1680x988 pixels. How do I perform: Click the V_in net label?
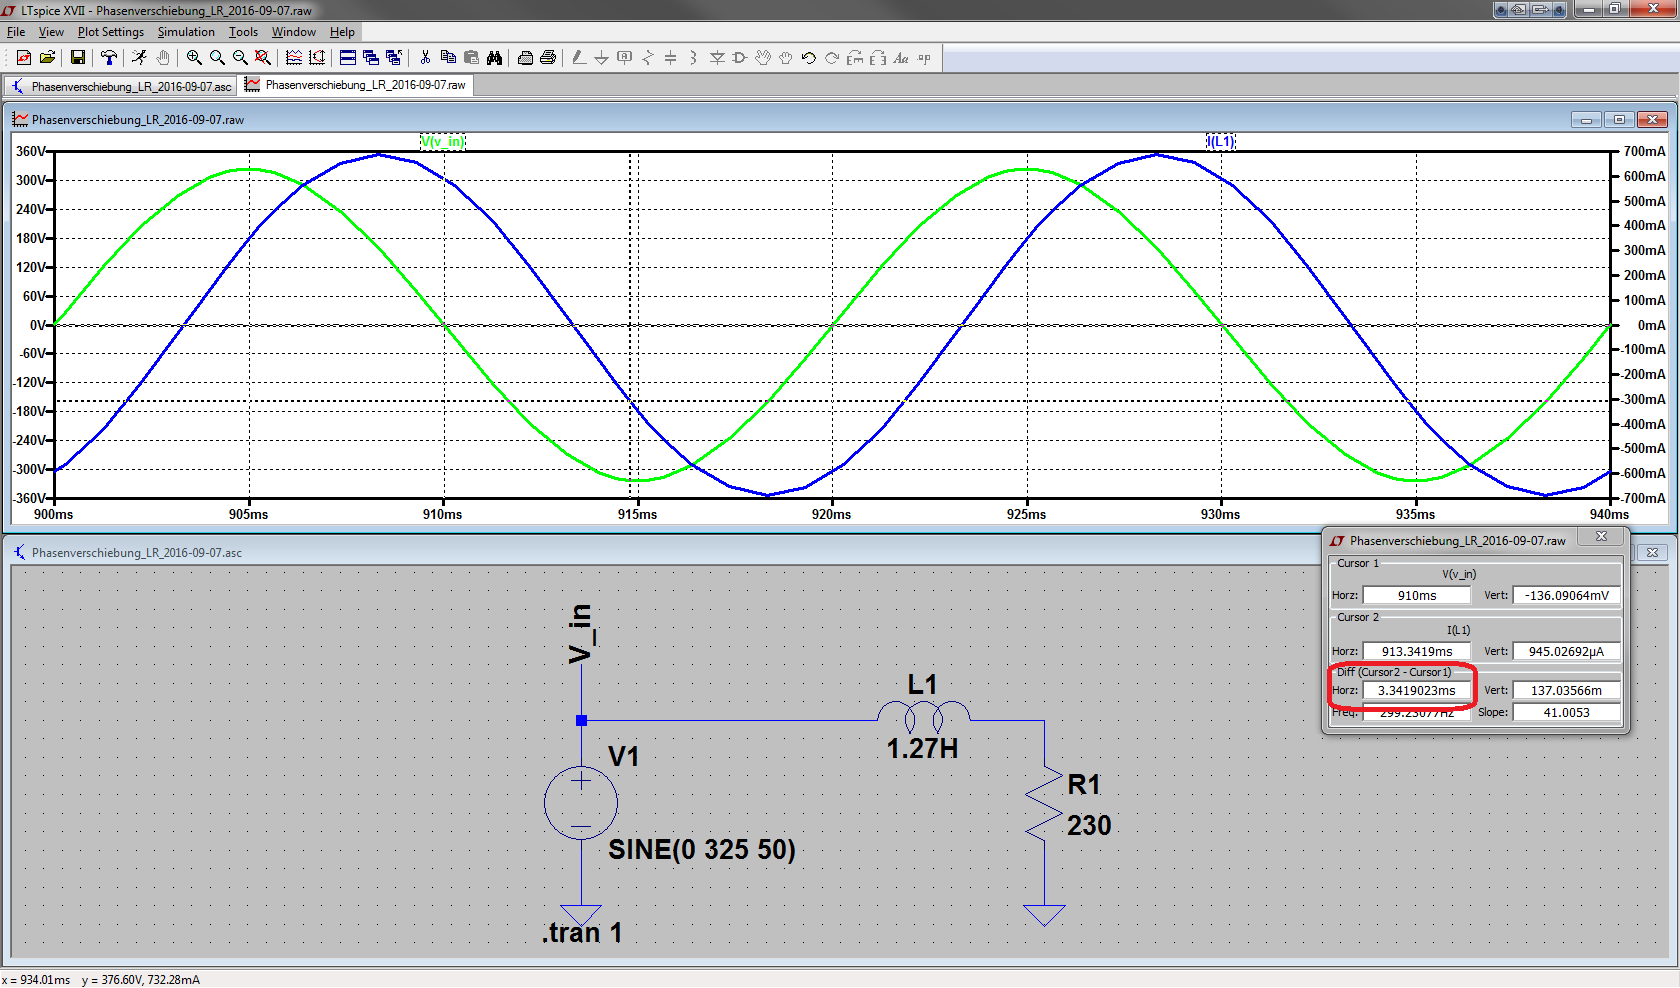pyautogui.click(x=581, y=634)
